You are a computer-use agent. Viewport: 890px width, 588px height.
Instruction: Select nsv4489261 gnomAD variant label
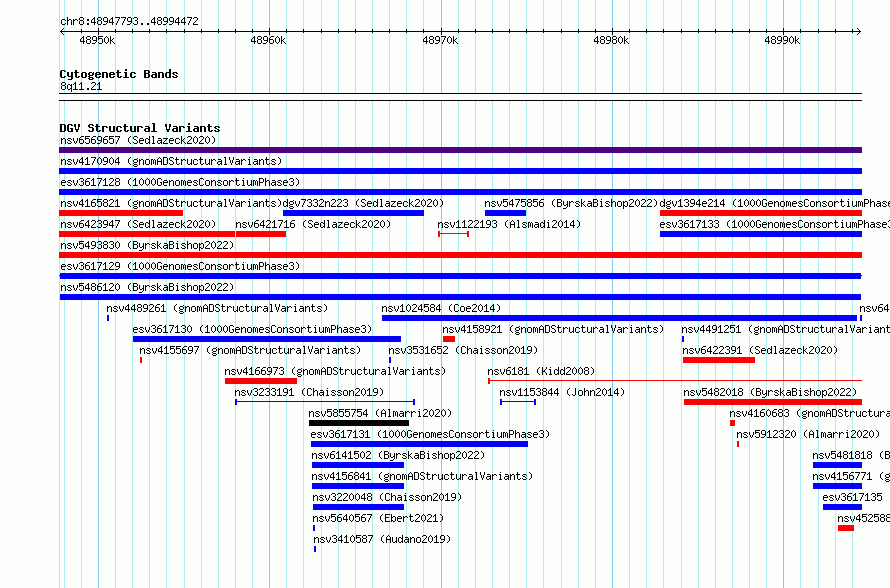217,308
